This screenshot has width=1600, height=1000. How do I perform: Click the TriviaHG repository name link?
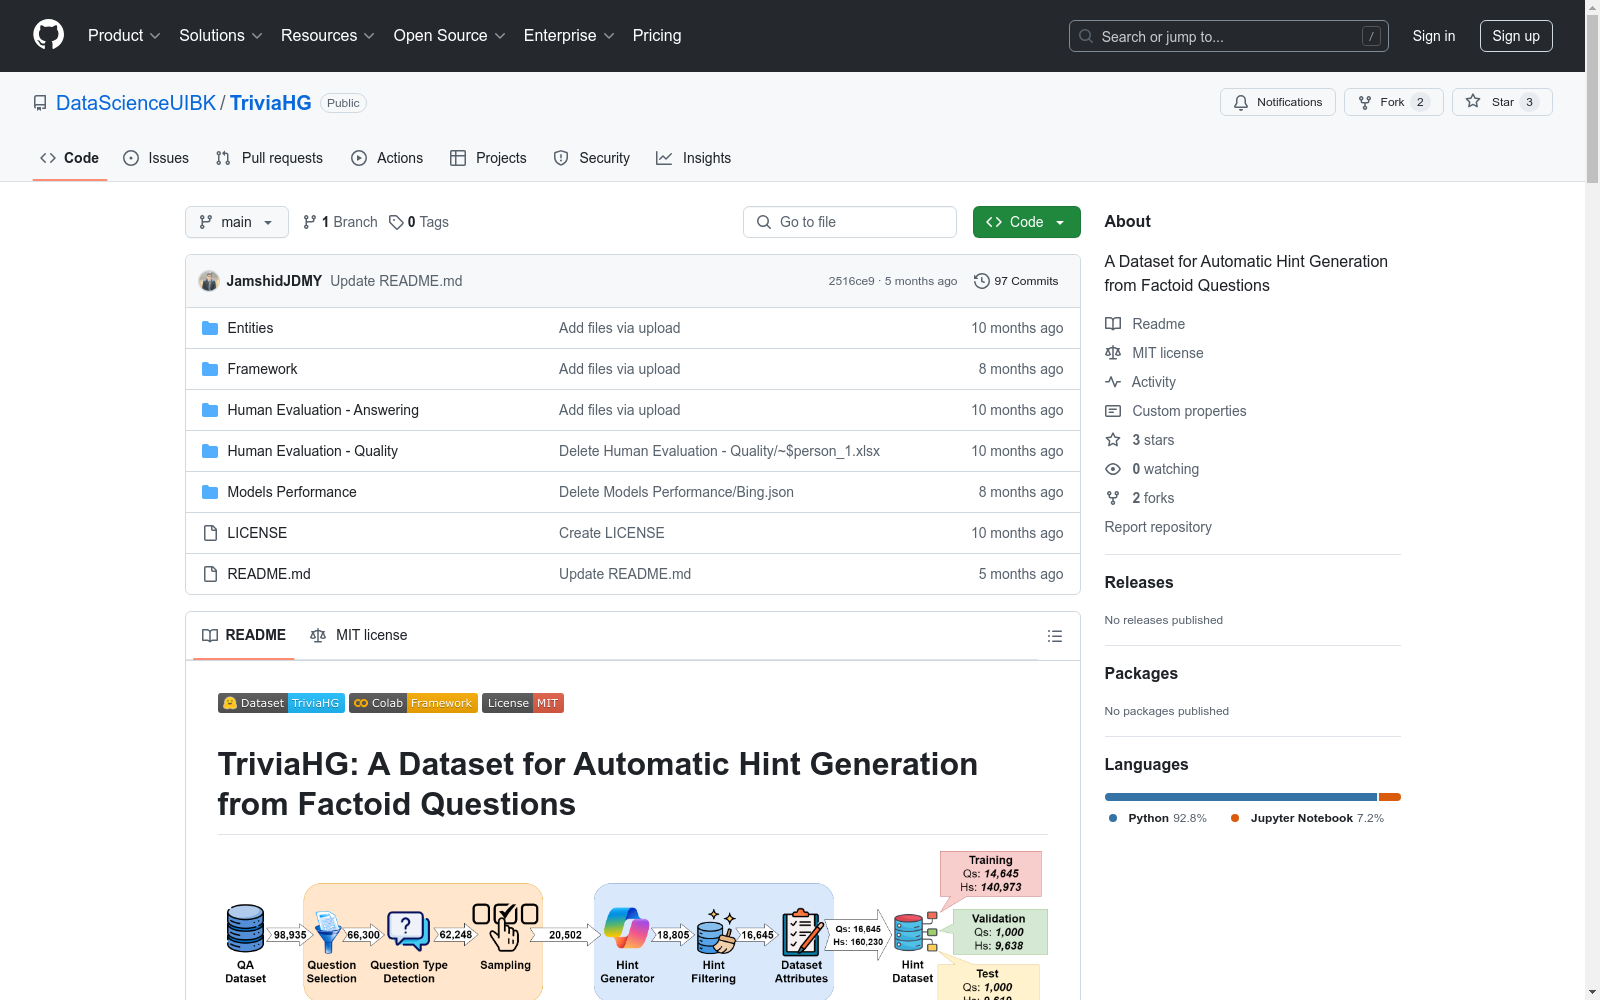tap(271, 103)
